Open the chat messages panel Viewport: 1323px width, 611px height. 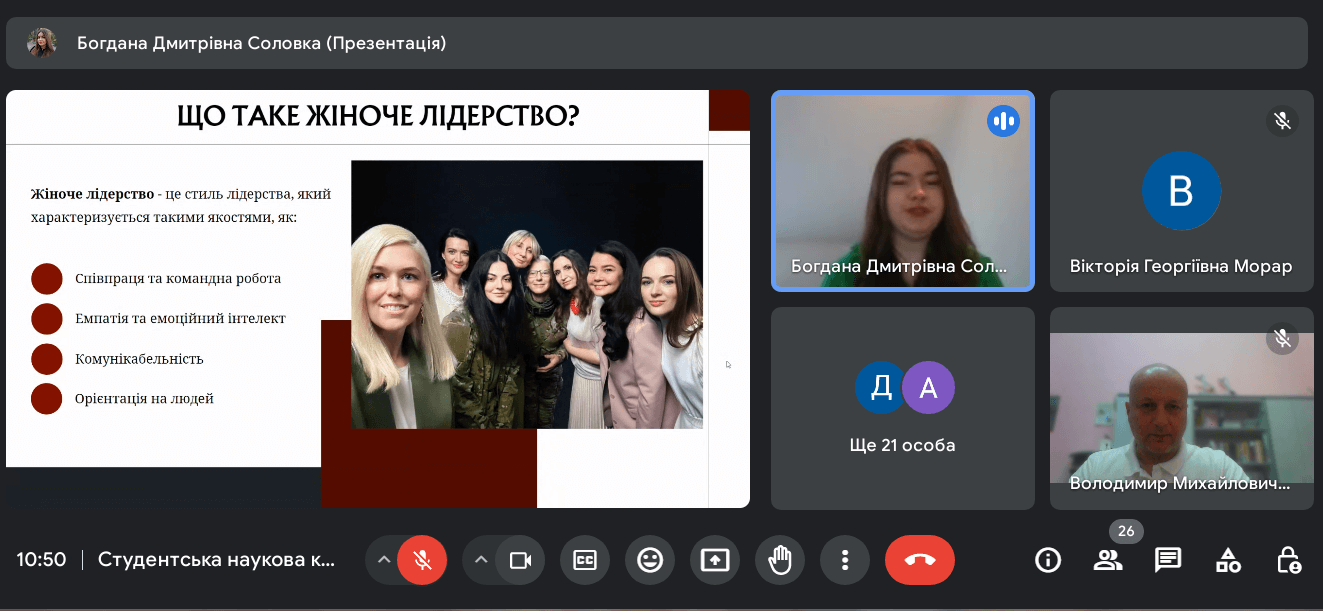coord(1168,560)
